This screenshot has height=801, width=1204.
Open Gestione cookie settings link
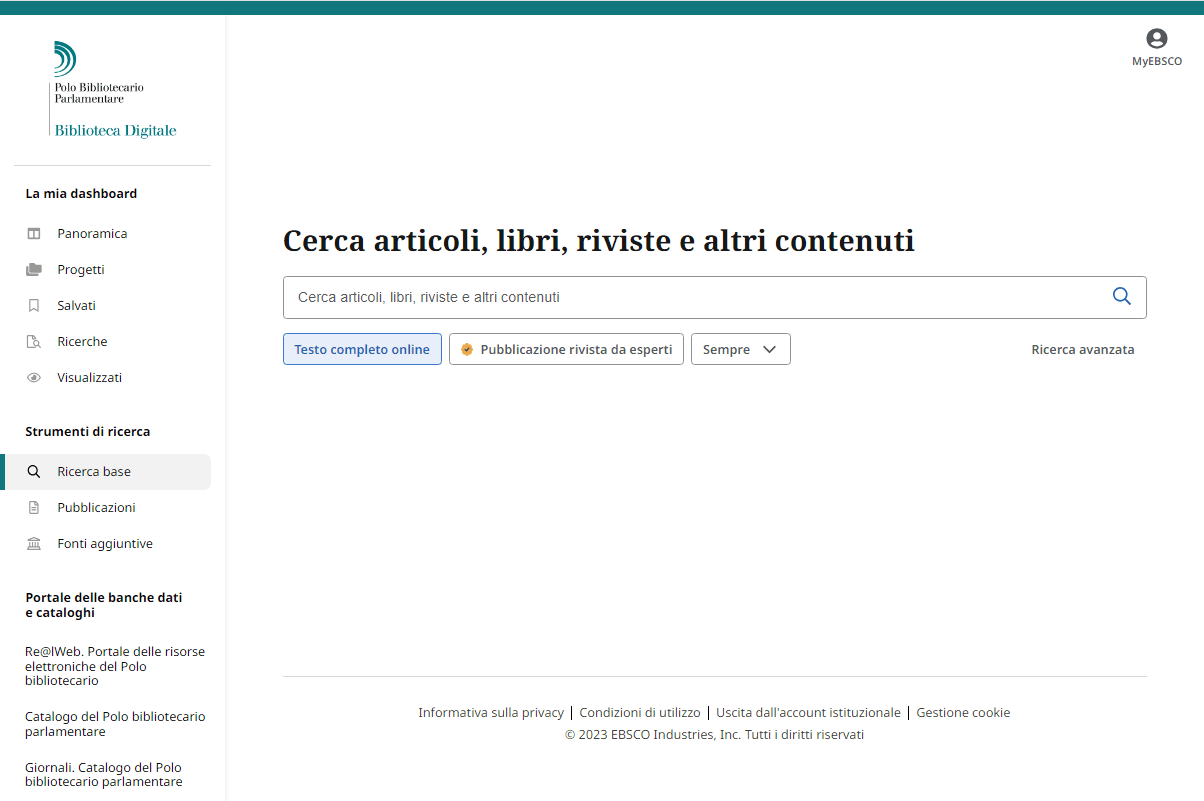coord(963,713)
